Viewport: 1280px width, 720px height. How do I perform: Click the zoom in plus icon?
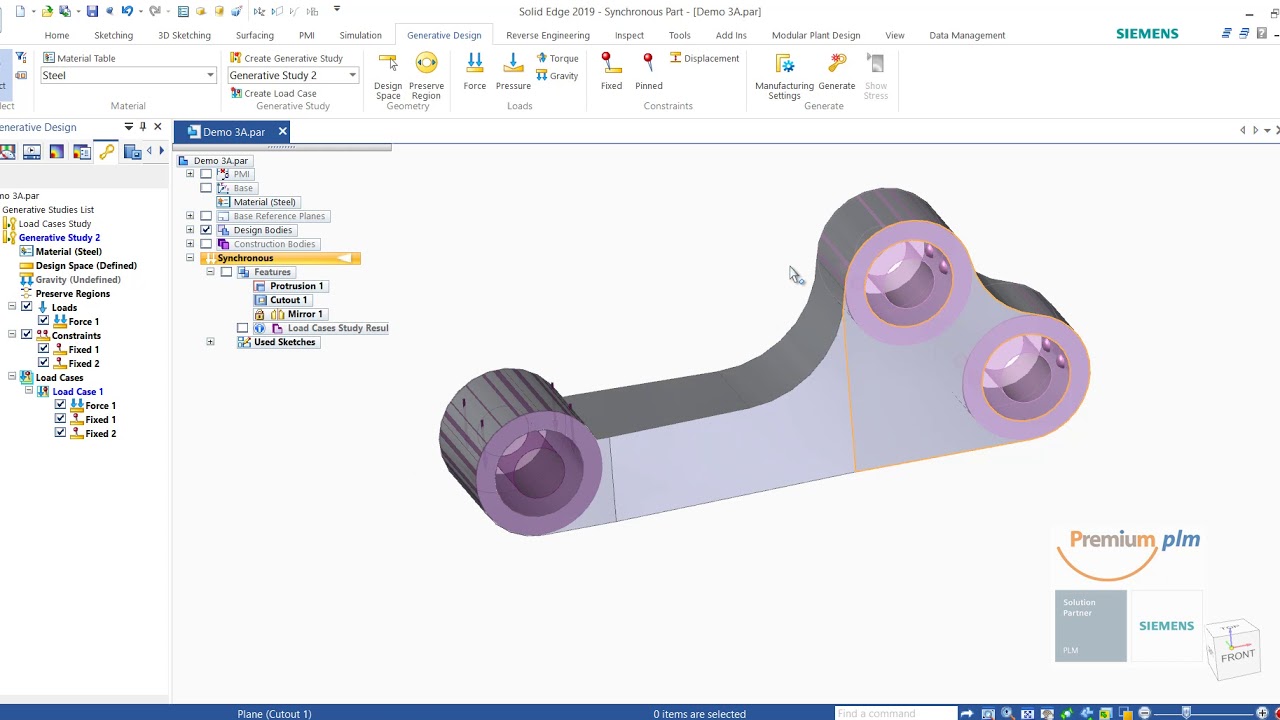tap(1263, 713)
